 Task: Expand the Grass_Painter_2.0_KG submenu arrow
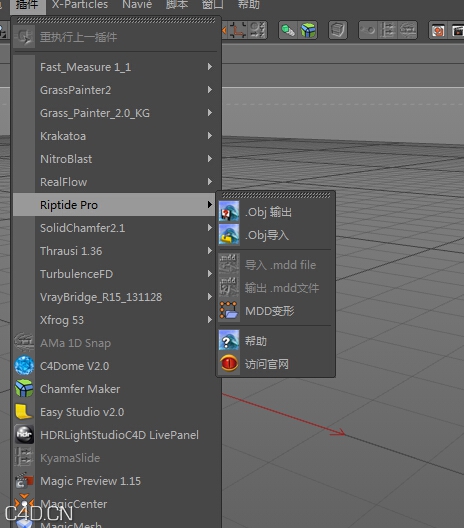[x=210, y=112]
